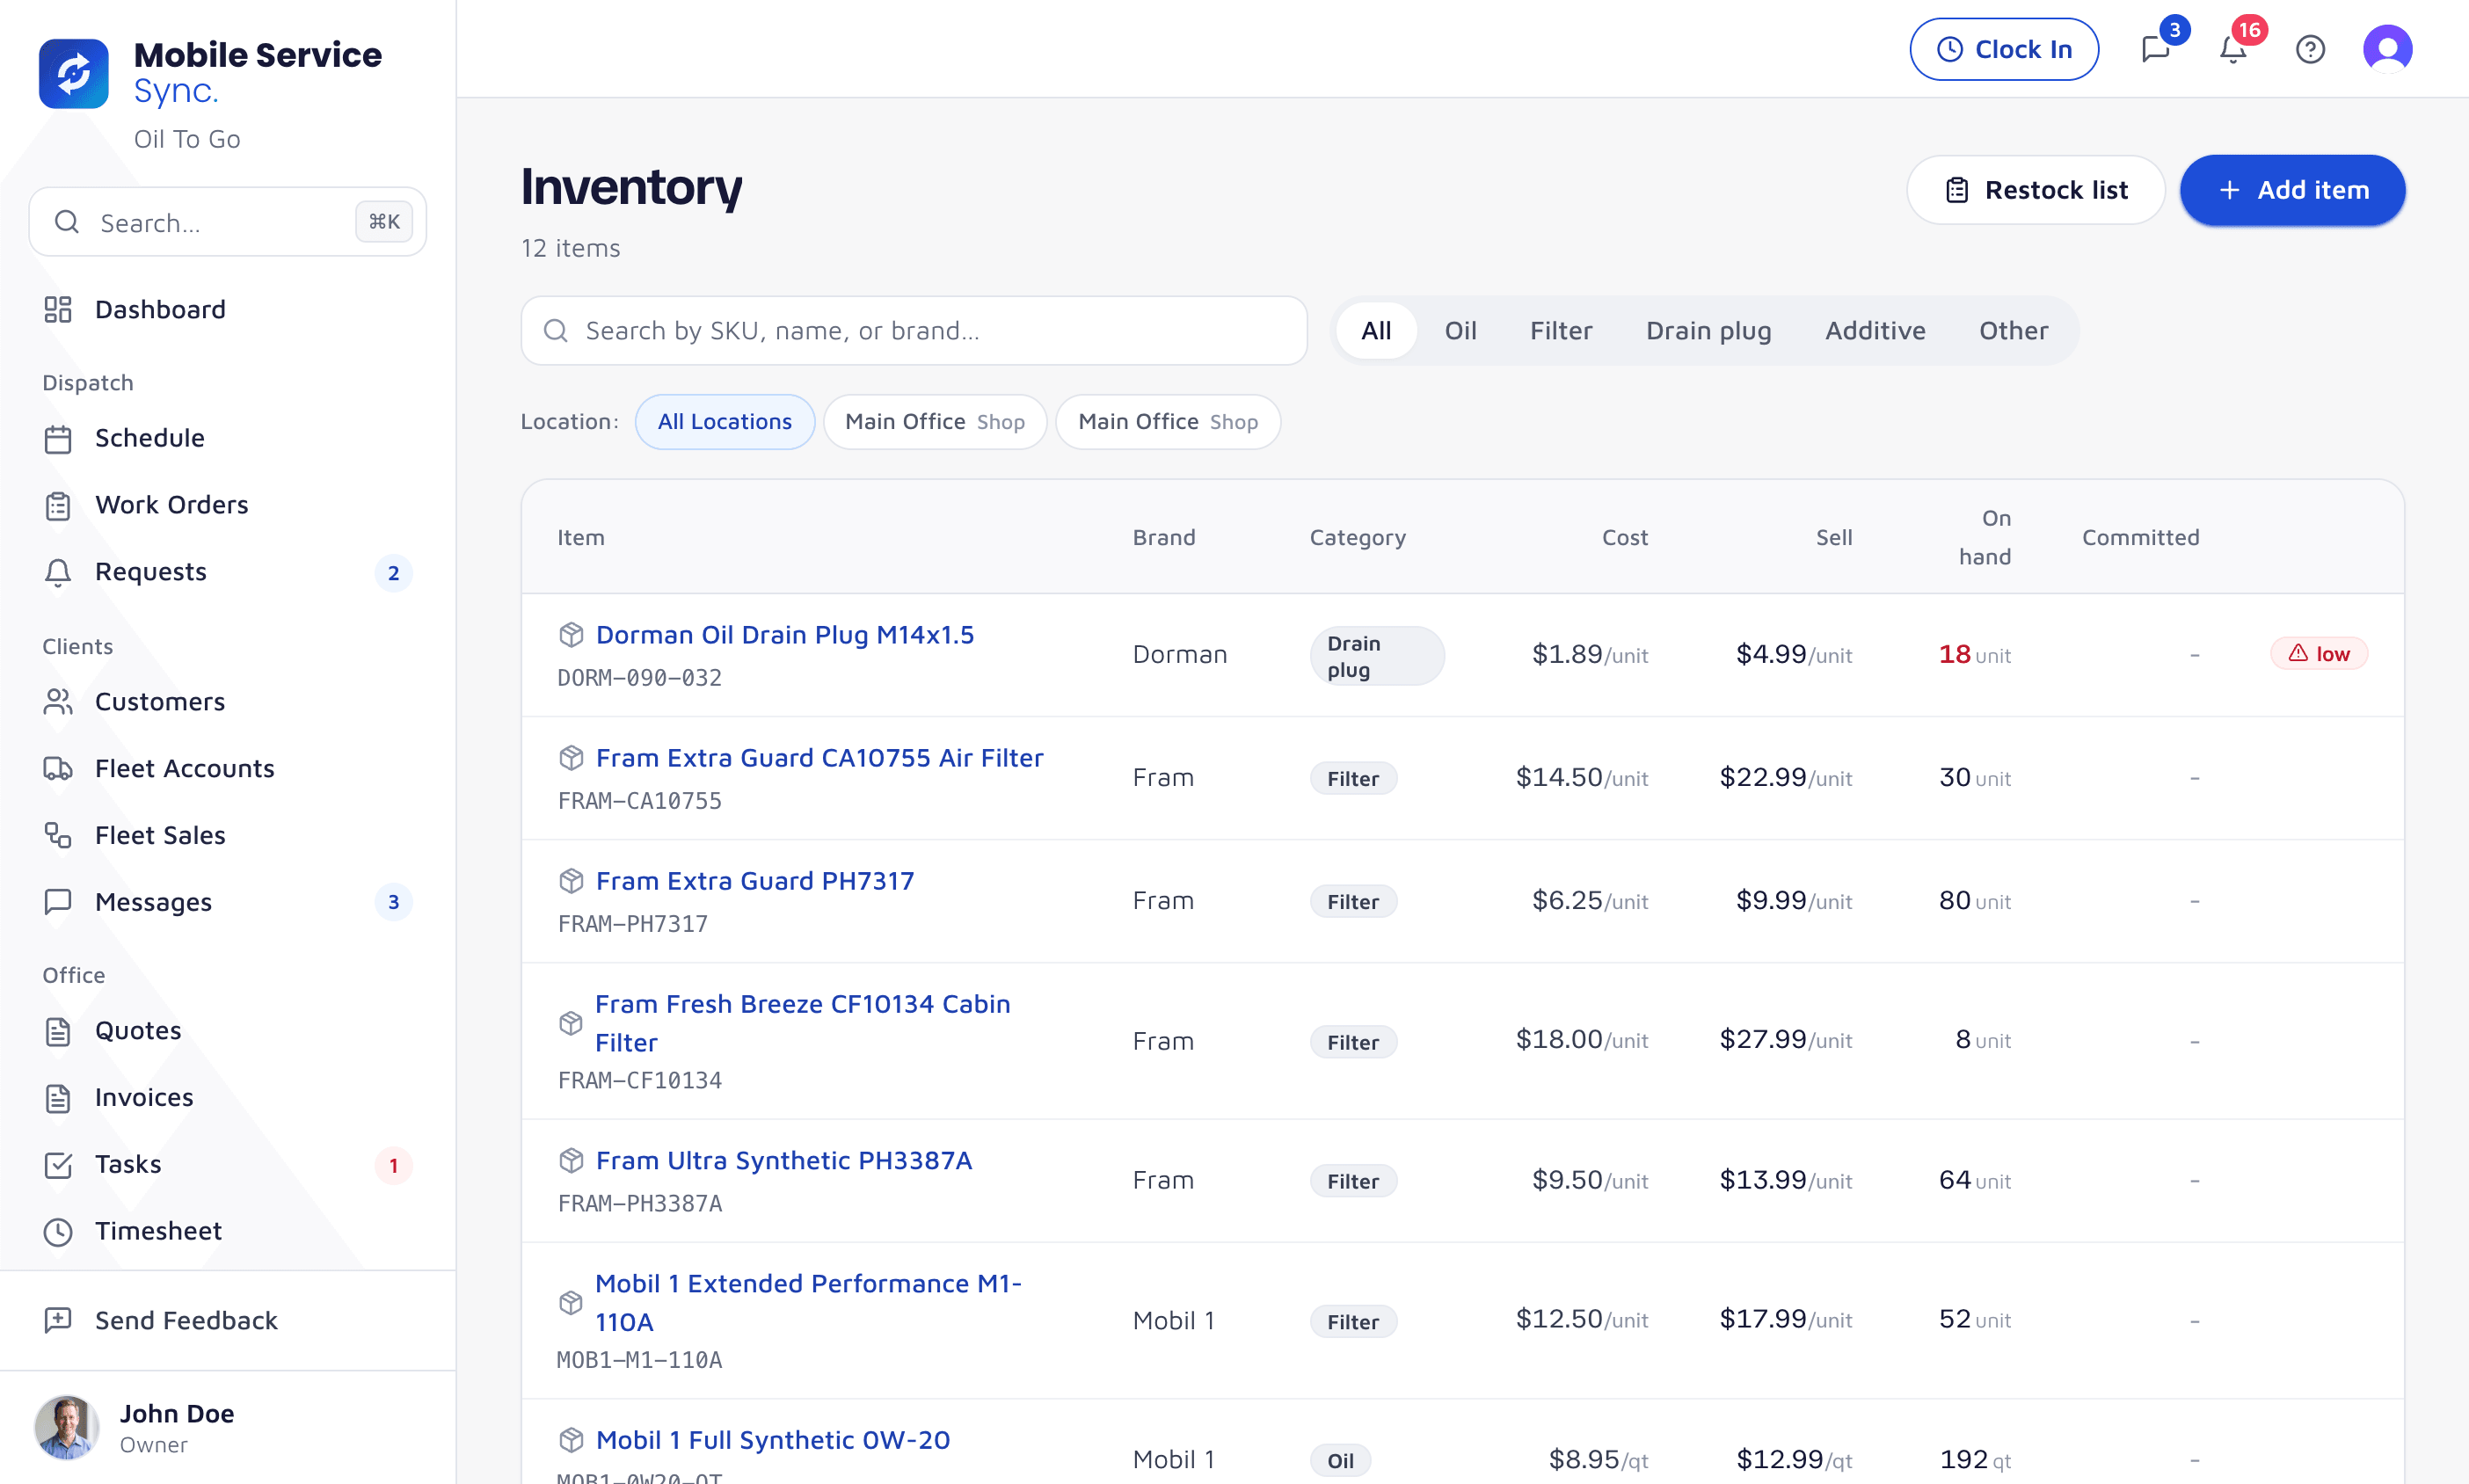Click the Add item button

pos(2292,190)
